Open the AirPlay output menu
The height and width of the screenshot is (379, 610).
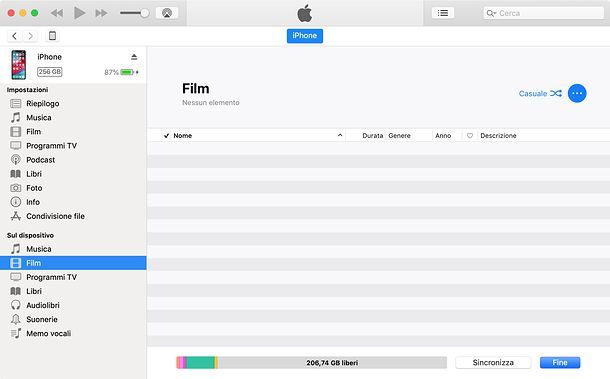pos(167,13)
